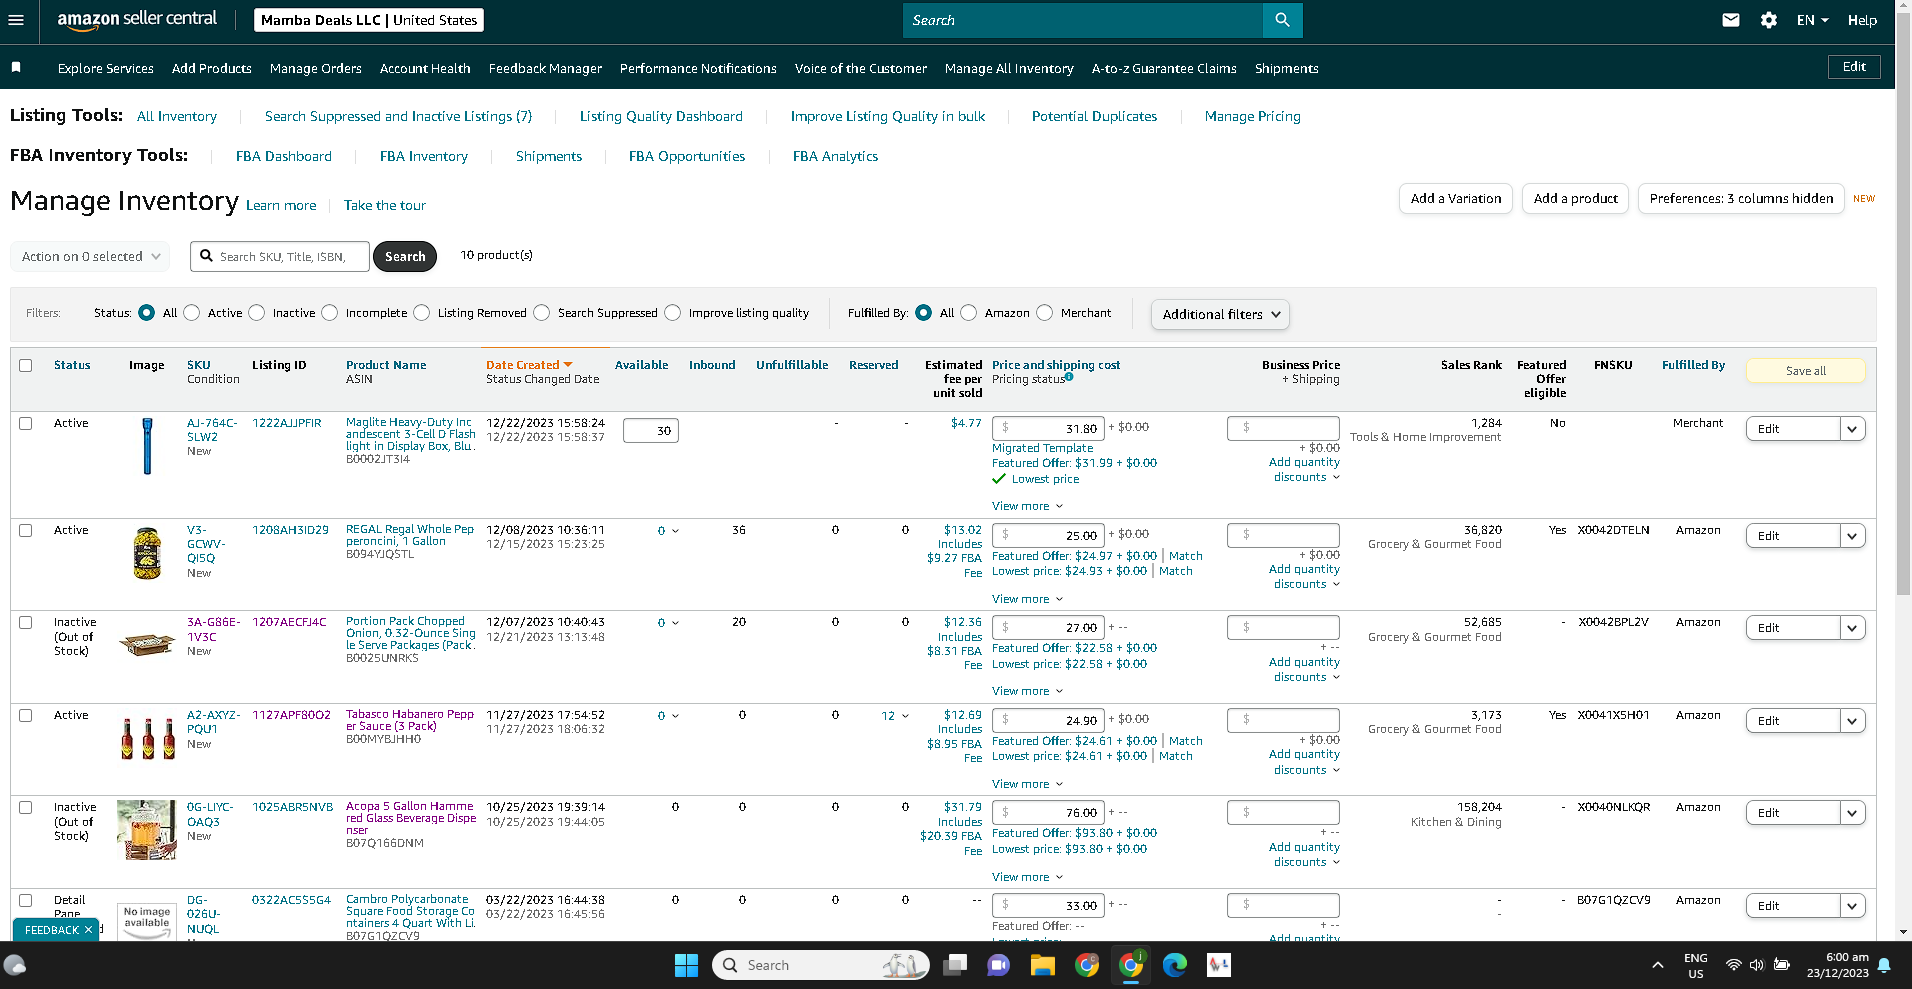Open the Help link in header

coord(1862,20)
